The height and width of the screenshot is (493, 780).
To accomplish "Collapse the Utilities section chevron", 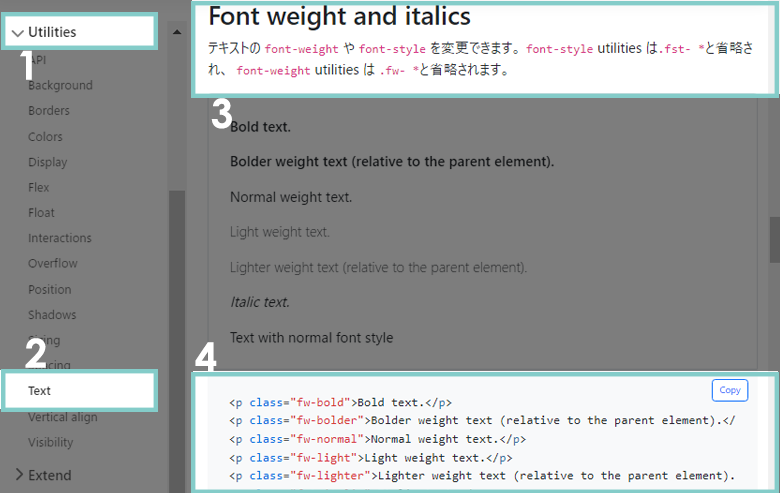I will 18,33.
